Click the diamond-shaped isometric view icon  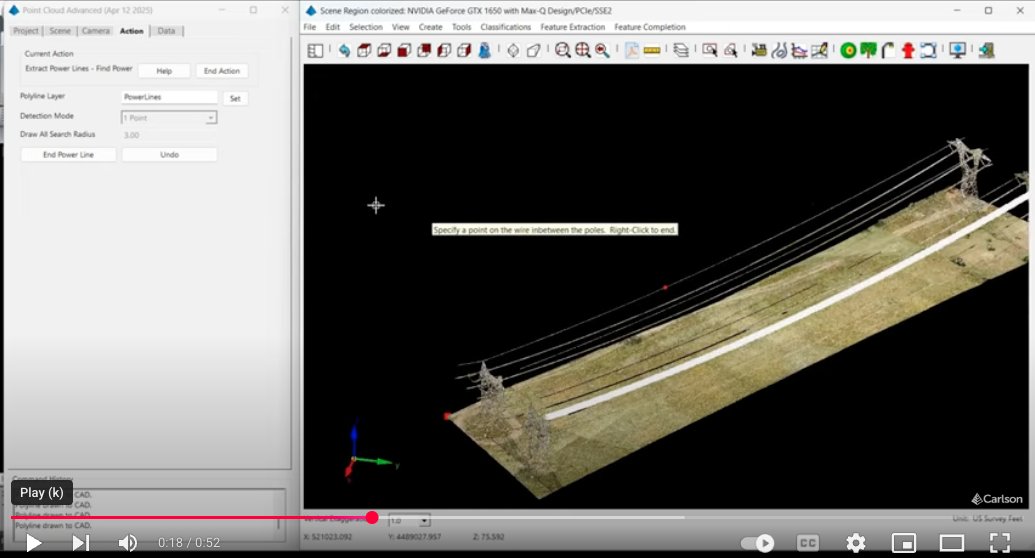click(x=513, y=50)
